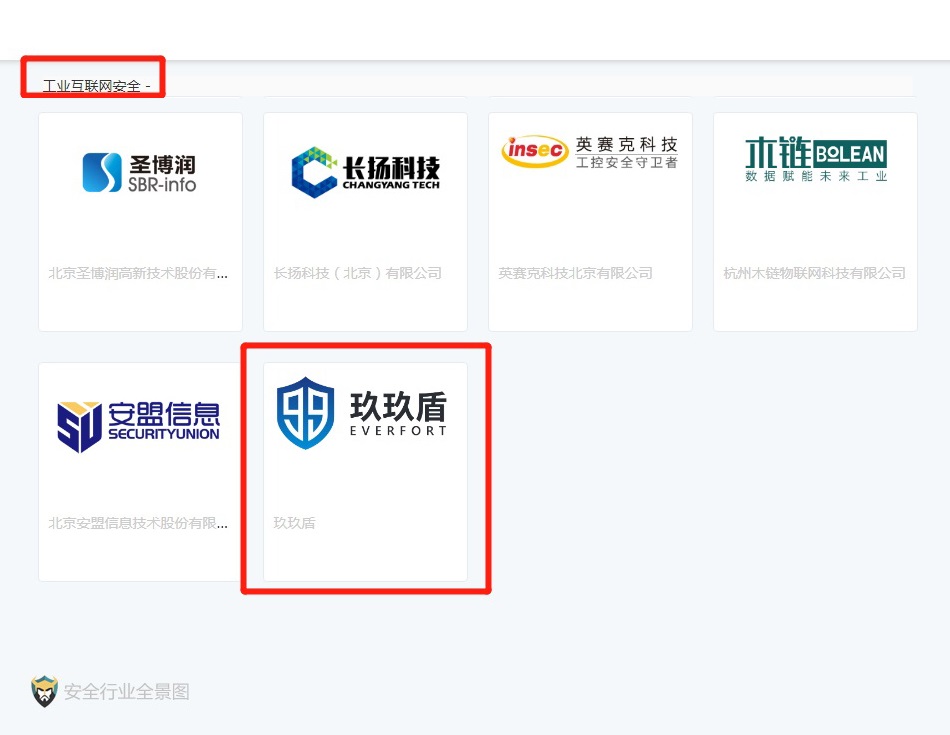Viewport: 950px width, 735px height.
Task: Open 北京安盟信息技术股份有限 company name
Action: pos(138,523)
